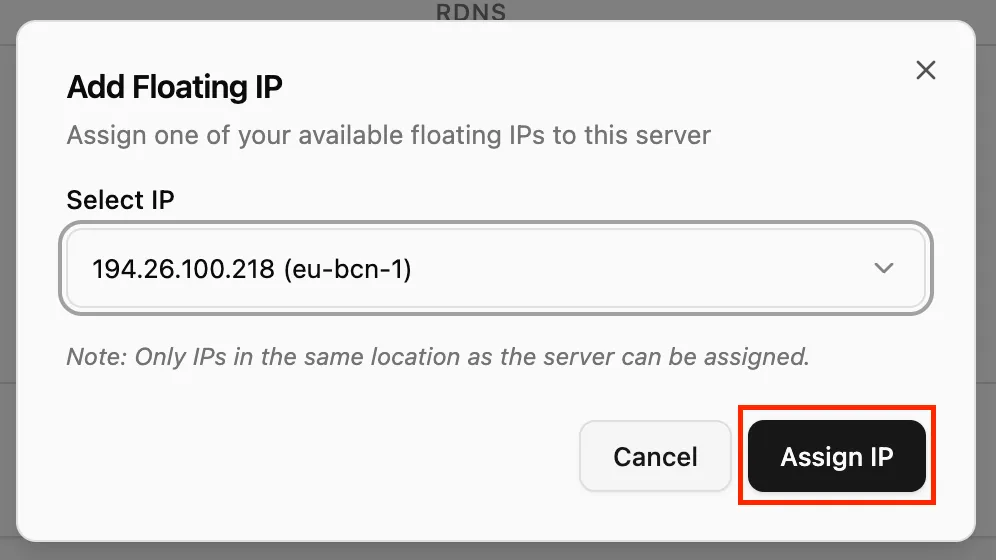Confirm assignment with the black Assign IP button
This screenshot has height=560, width=996.
point(836,457)
